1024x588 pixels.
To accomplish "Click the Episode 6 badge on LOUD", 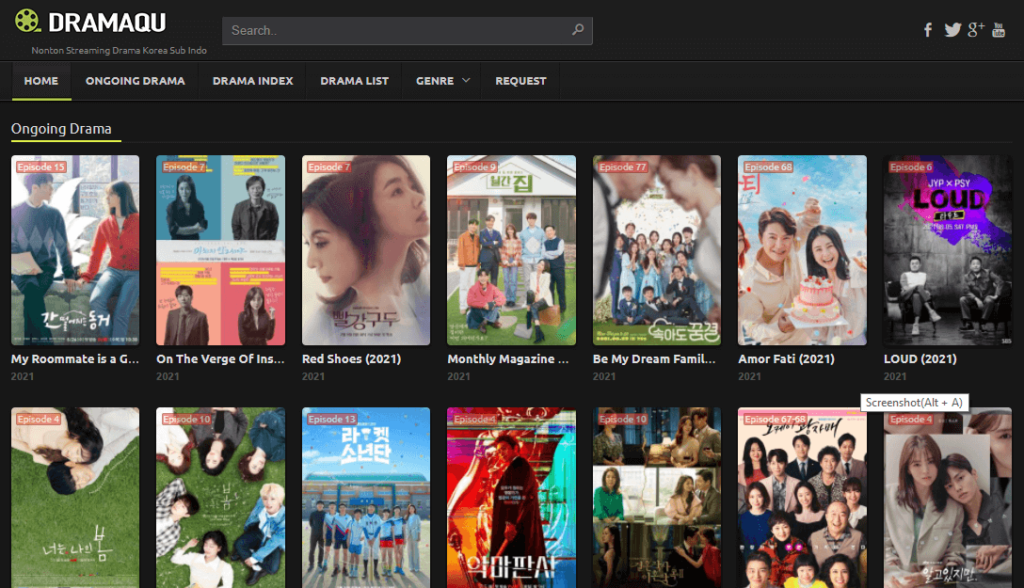I will (x=910, y=167).
